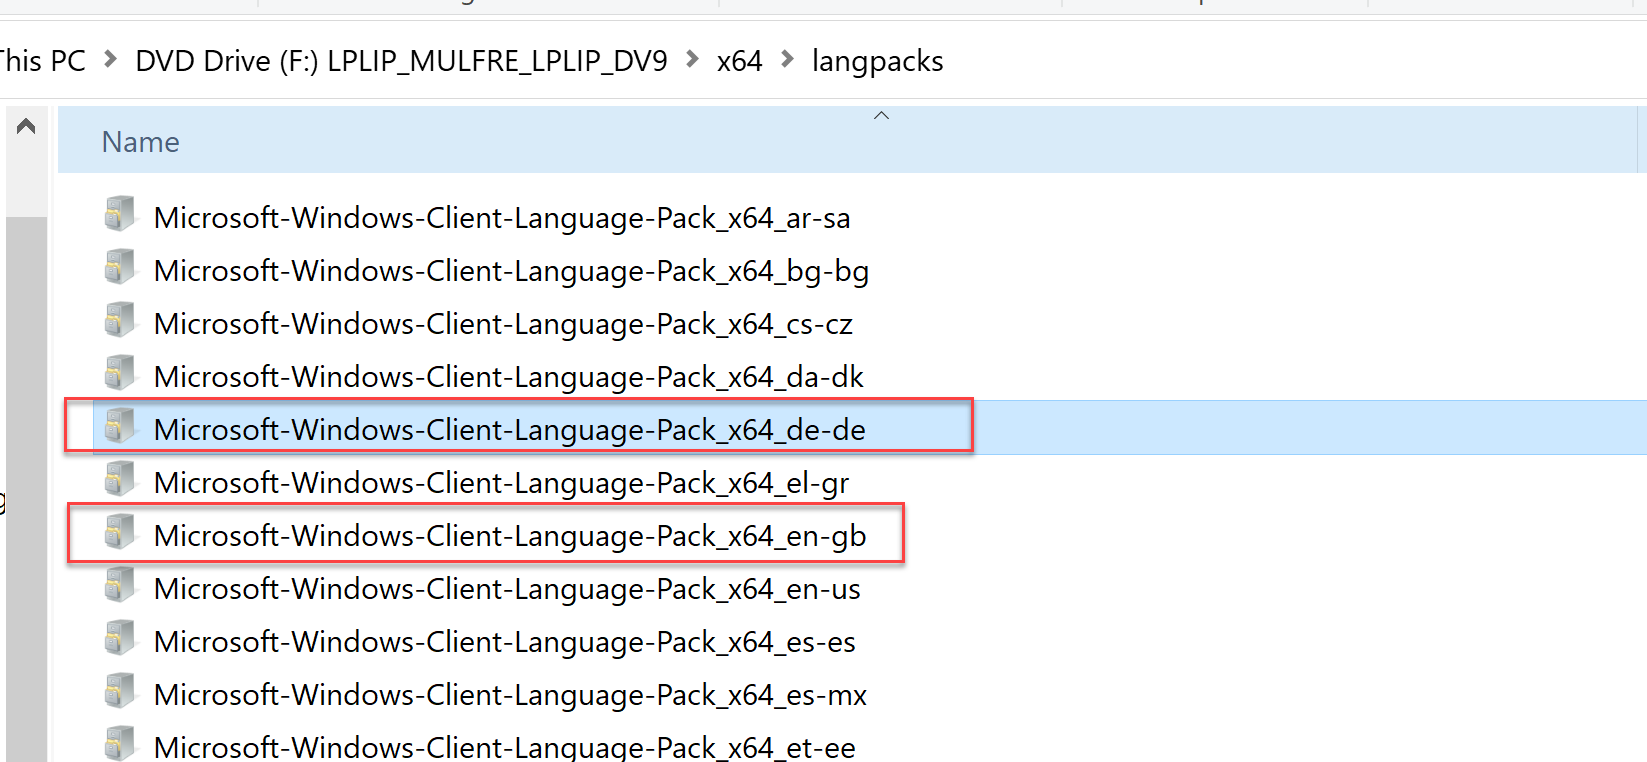This screenshot has height=762, width=1647.
Task: Click the es-es language pack file icon
Action: click(x=120, y=639)
